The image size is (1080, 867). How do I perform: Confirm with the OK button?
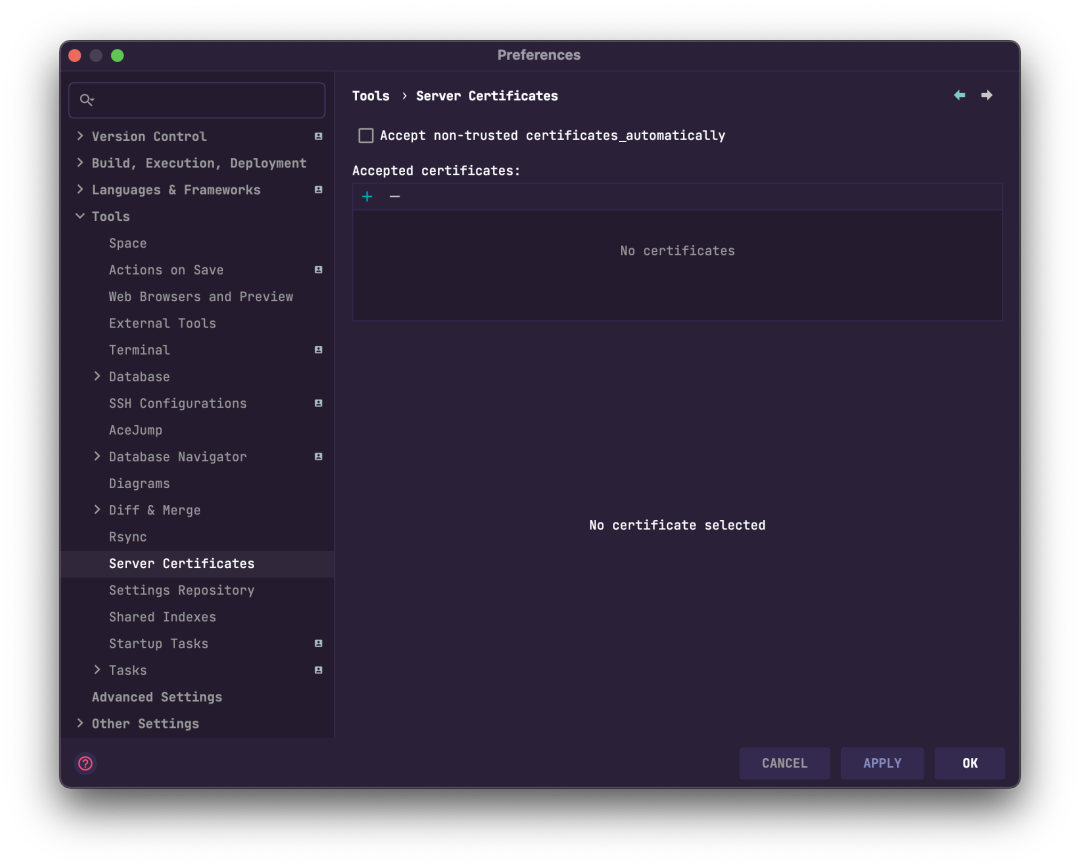(x=970, y=763)
